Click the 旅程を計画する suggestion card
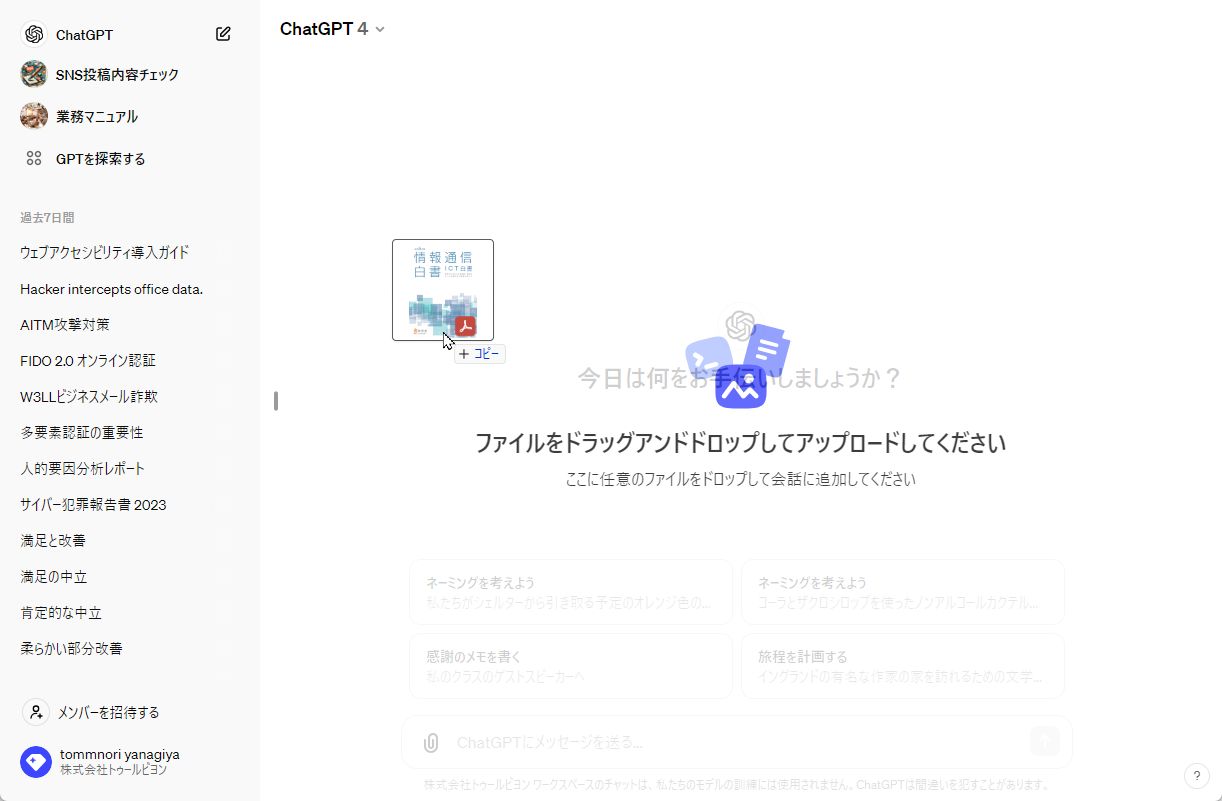The height and width of the screenshot is (801, 1222). click(902, 666)
